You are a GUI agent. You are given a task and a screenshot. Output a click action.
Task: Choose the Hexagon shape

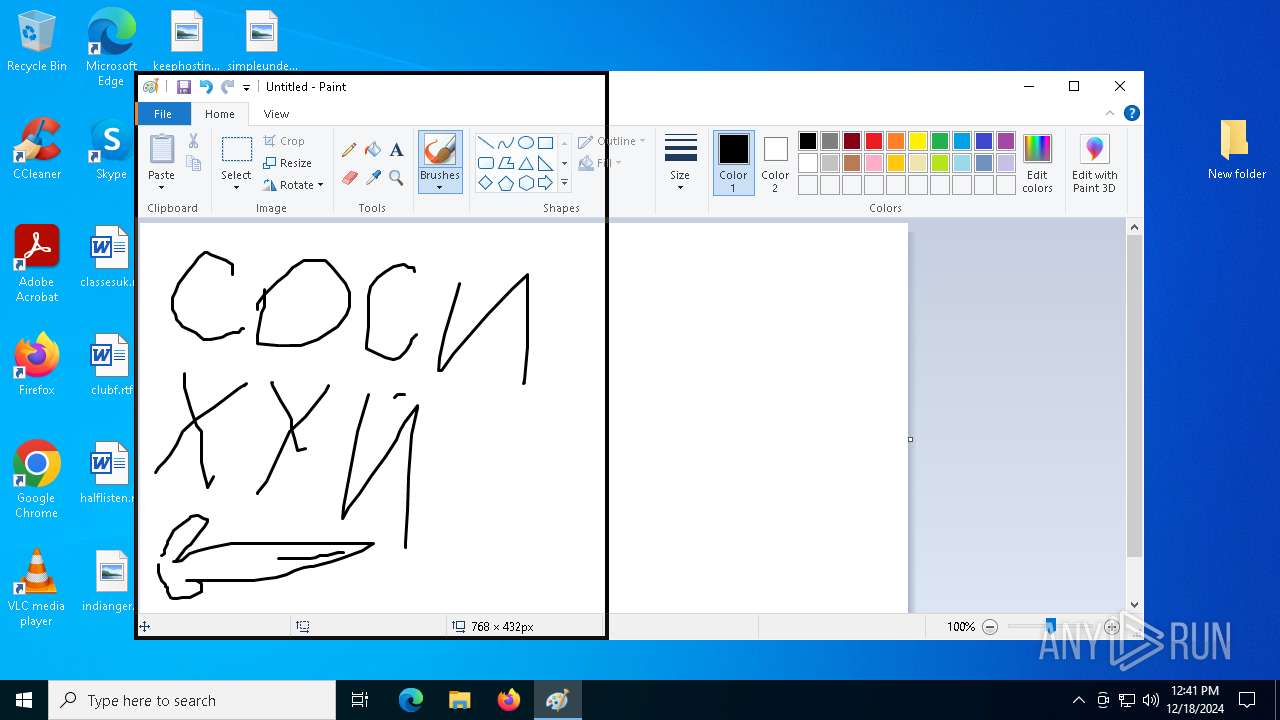[x=525, y=183]
